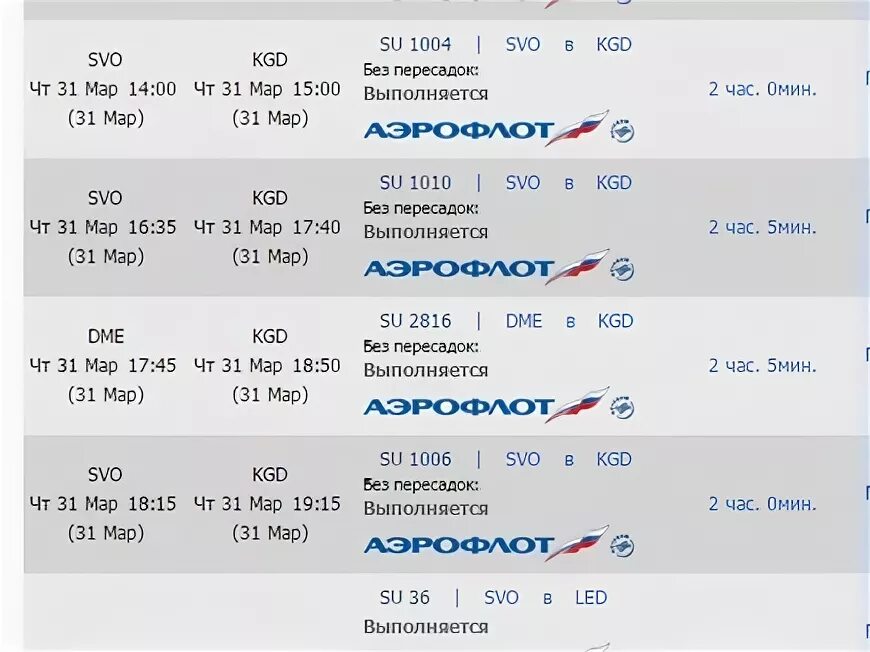The width and height of the screenshot is (870, 652).
Task: Click the Aeroflot logo in the SU 1004 row
Action: (x=487, y=129)
